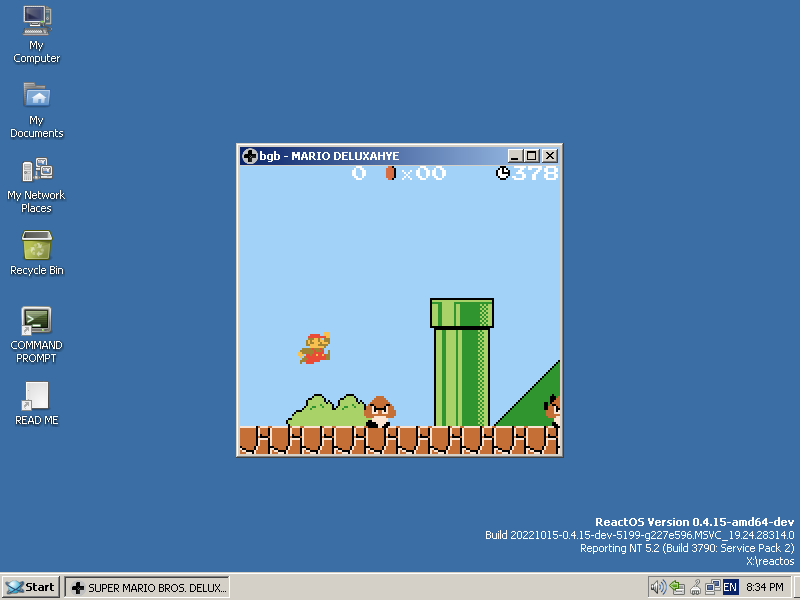The height and width of the screenshot is (600, 800).
Task: Click Mario jumping in the game
Action: coord(315,348)
